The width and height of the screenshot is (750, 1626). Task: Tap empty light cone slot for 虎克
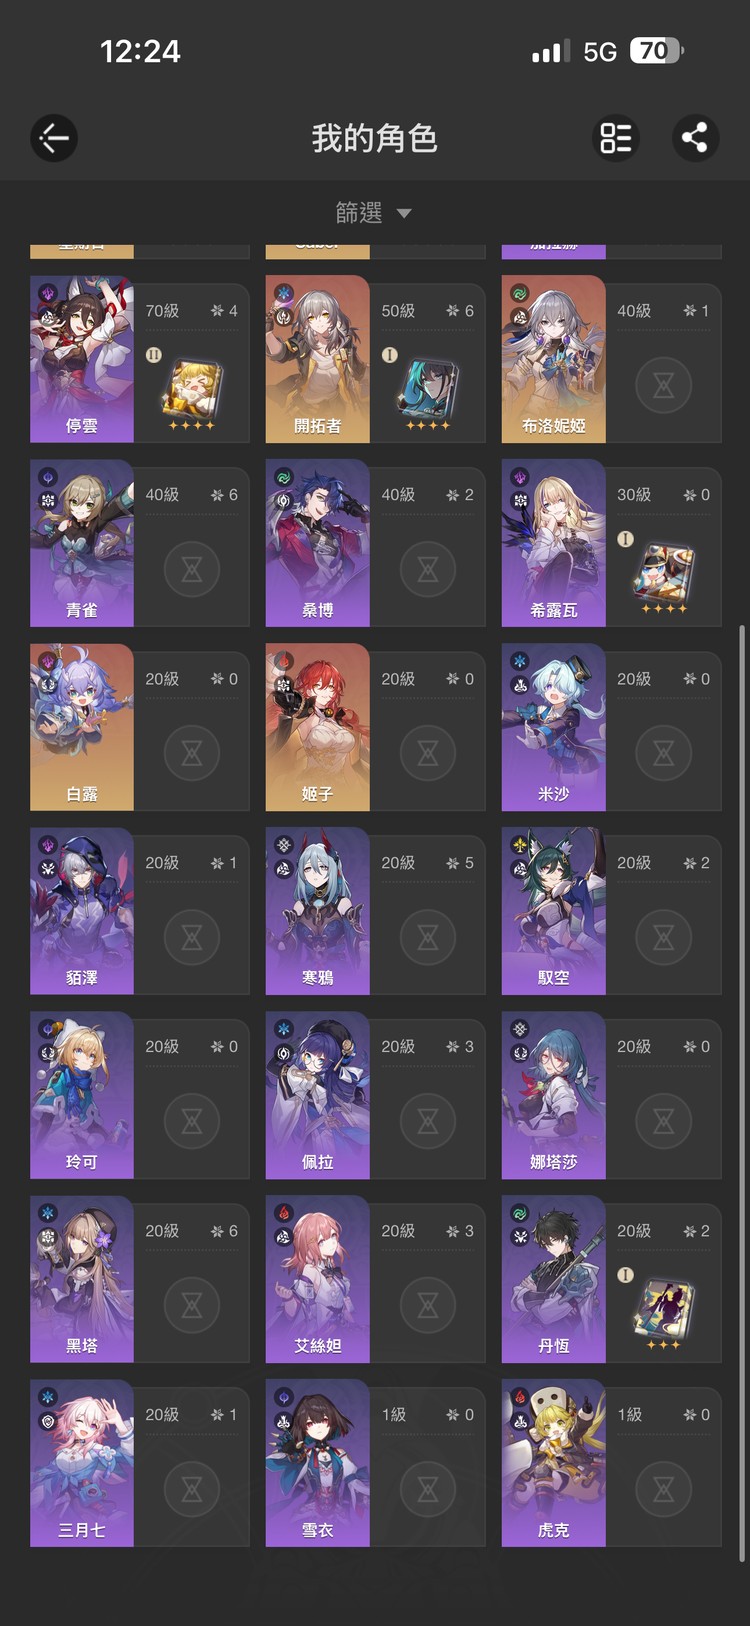[664, 1490]
